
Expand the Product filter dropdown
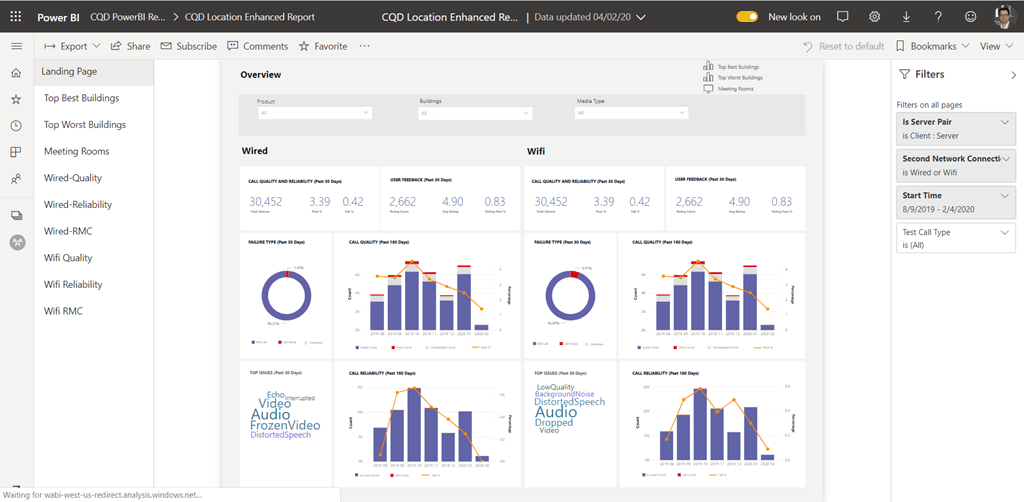pyautogui.click(x=313, y=113)
